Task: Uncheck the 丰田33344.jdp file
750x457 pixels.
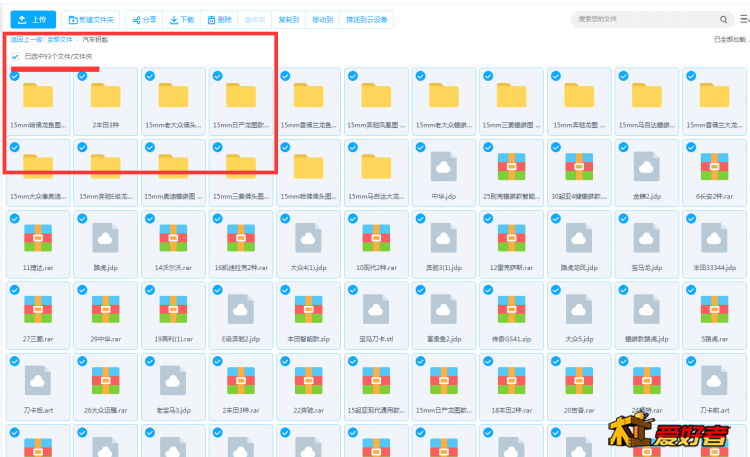Action: [691, 218]
